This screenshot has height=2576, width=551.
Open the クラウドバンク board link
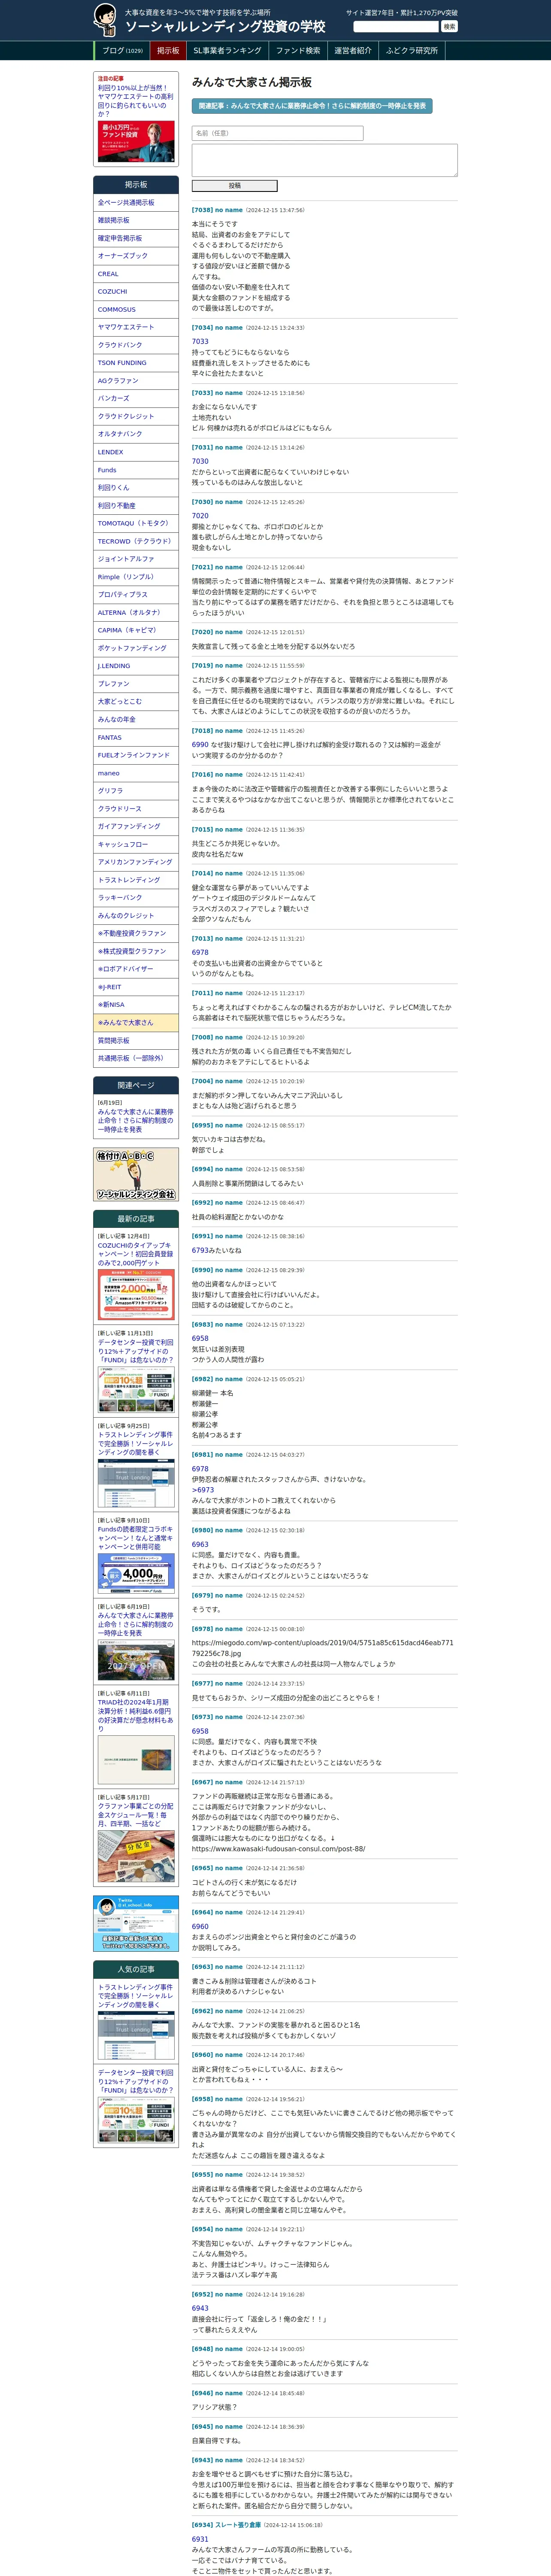coord(136,345)
